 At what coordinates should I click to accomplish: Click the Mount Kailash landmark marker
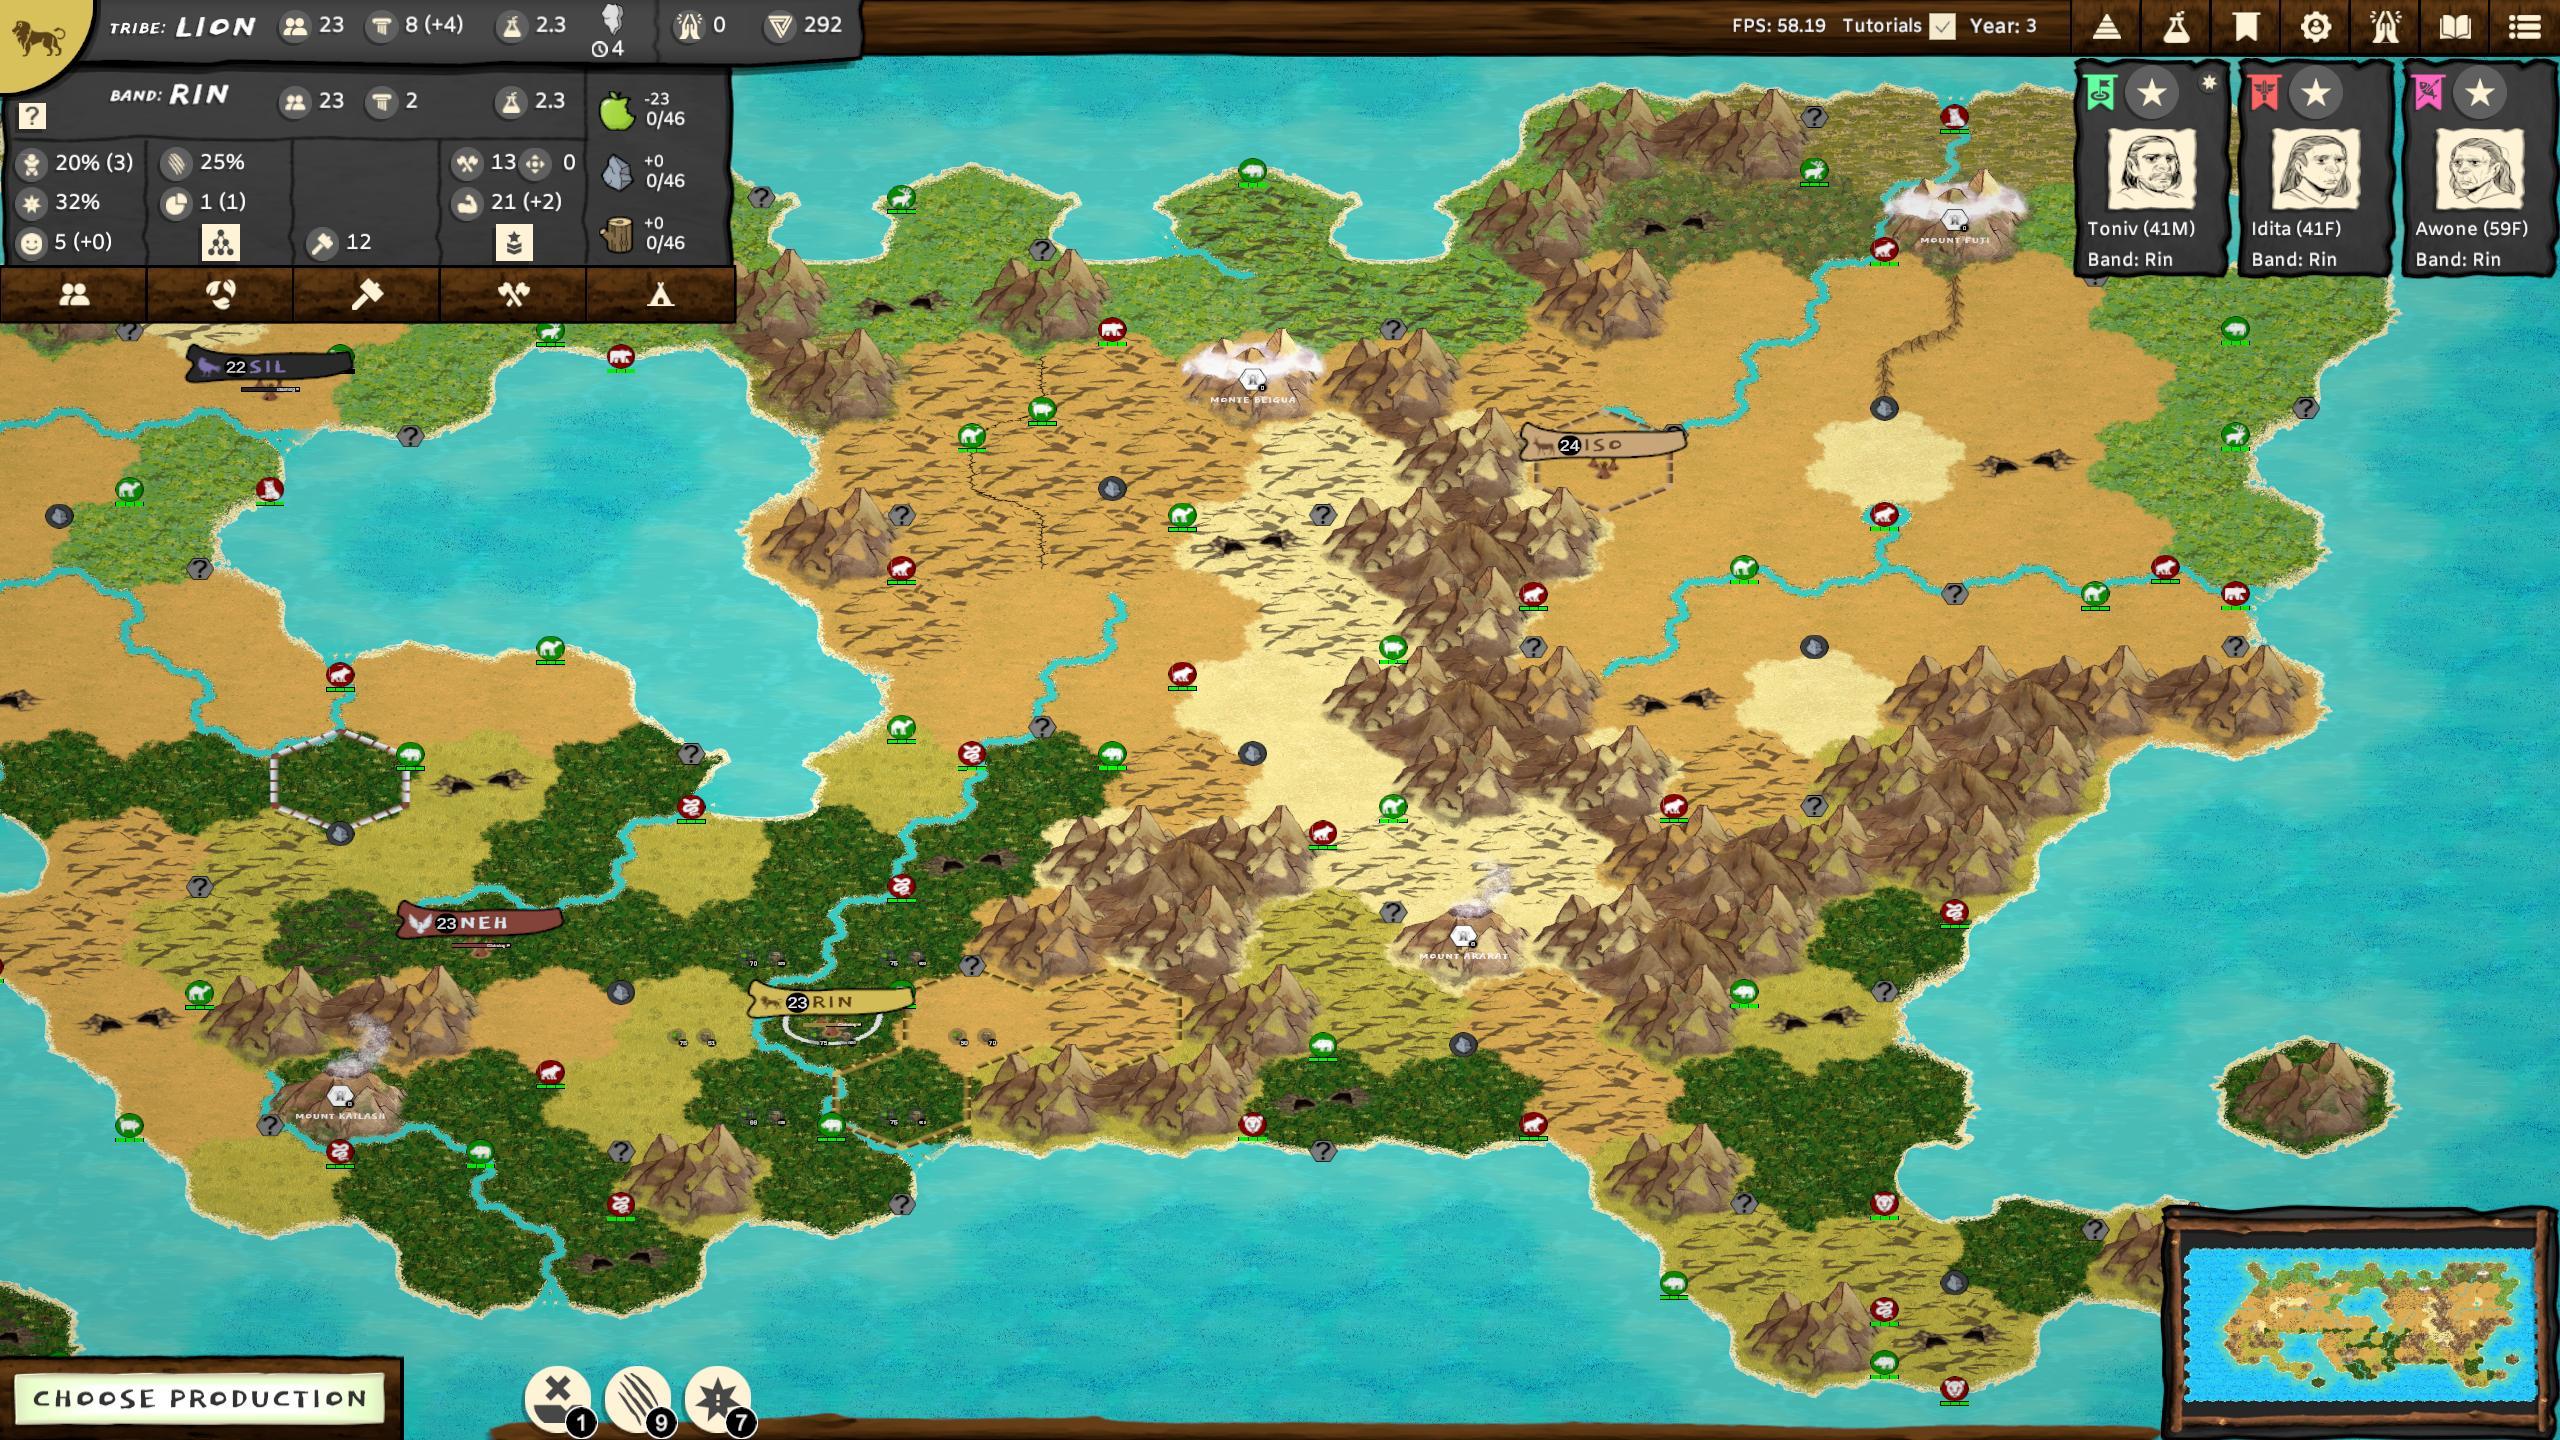pyautogui.click(x=340, y=1096)
